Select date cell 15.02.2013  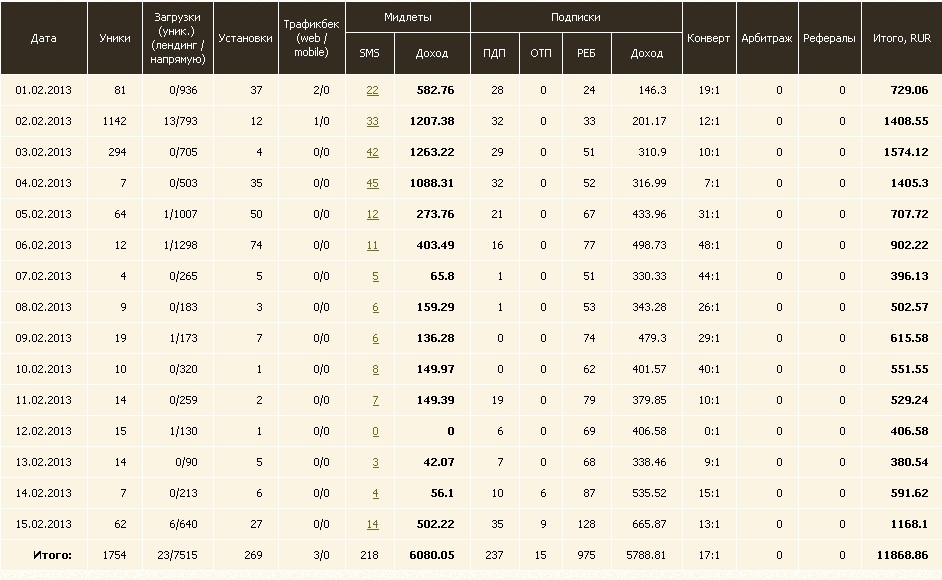point(43,524)
